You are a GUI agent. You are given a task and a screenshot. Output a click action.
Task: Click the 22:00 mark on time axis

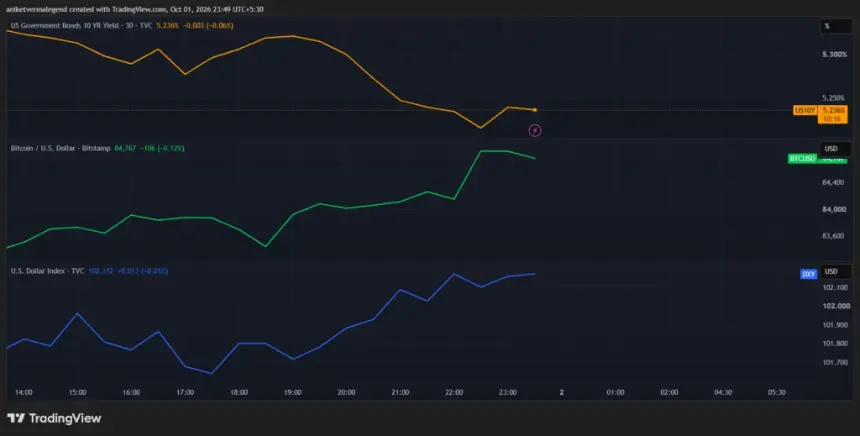click(x=454, y=393)
